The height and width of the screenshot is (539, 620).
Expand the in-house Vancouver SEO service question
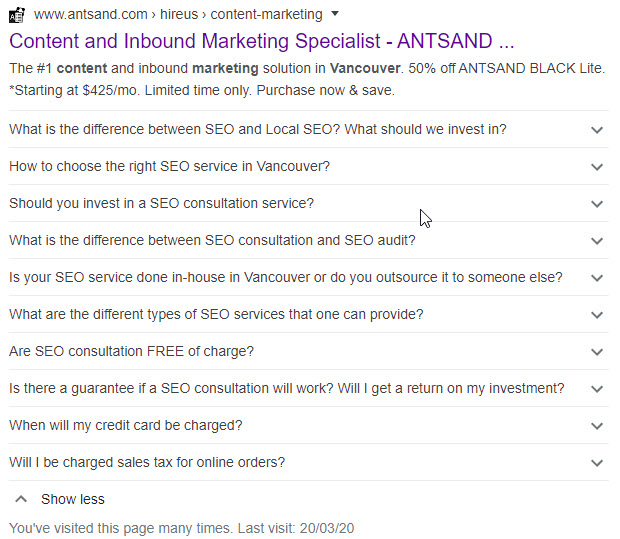click(x=308, y=277)
